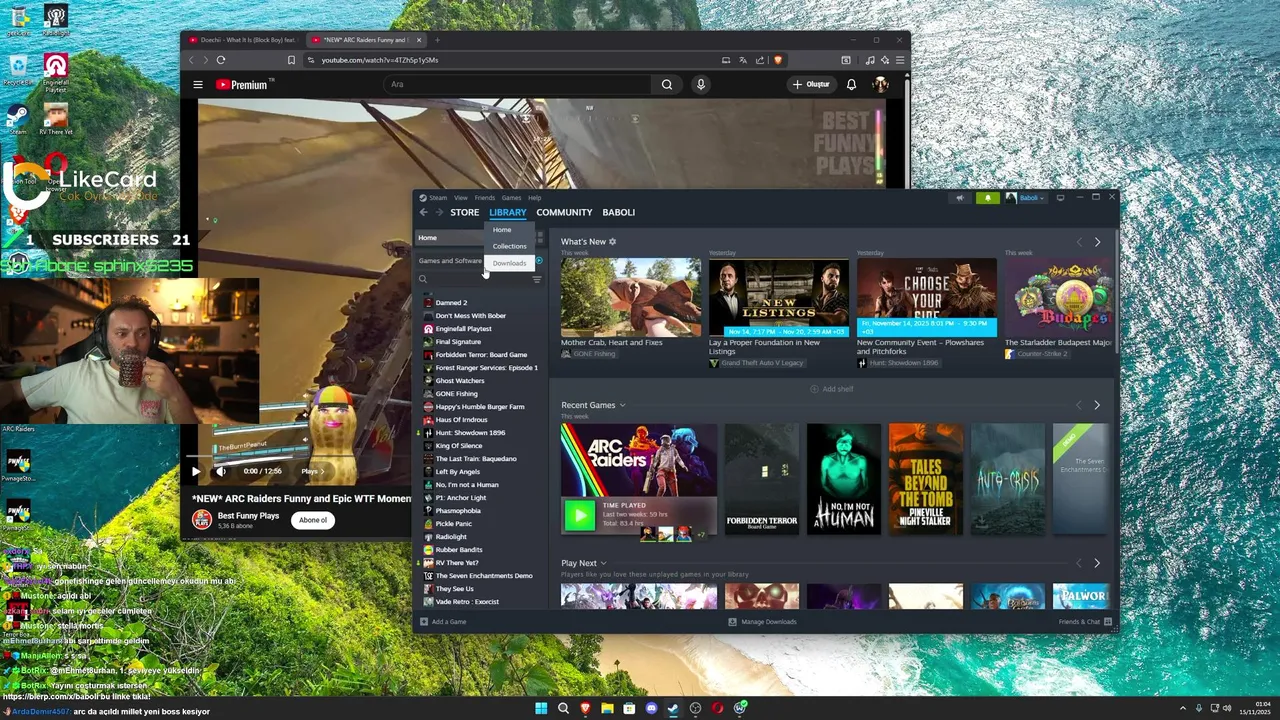
Task: Open new browser tab plus button
Action: 437,40
